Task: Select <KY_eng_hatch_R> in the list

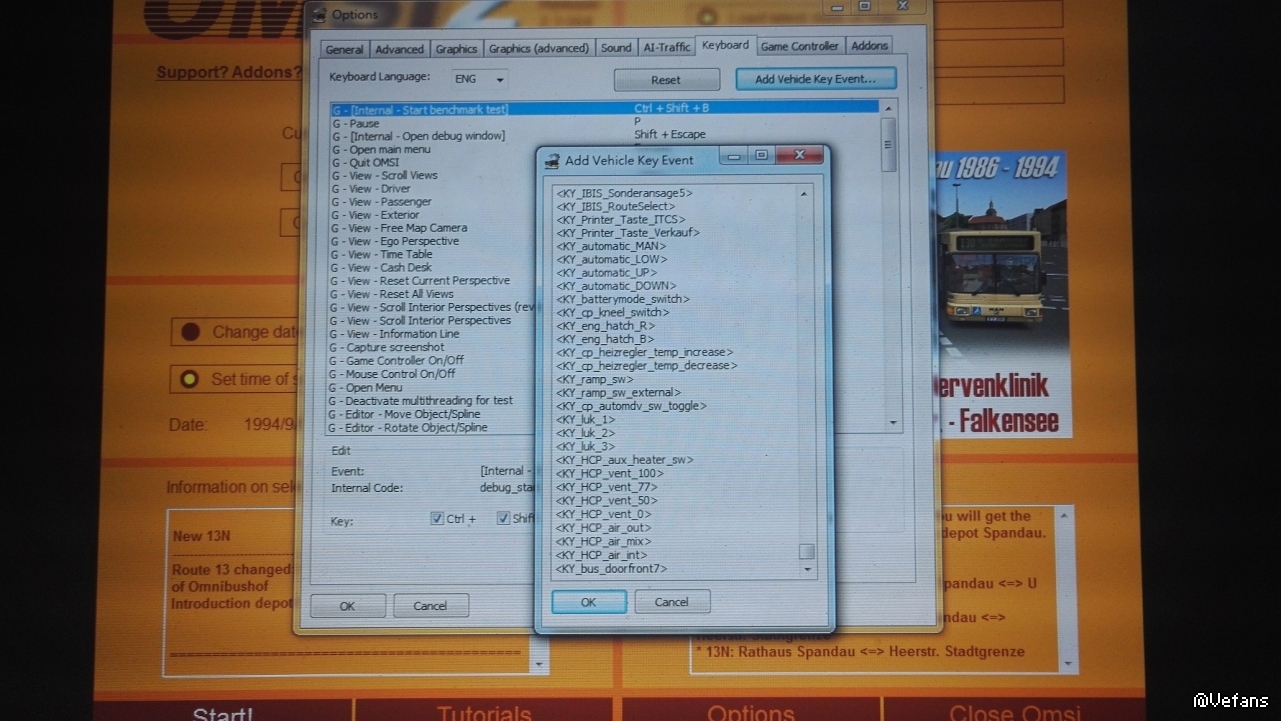Action: [606, 326]
